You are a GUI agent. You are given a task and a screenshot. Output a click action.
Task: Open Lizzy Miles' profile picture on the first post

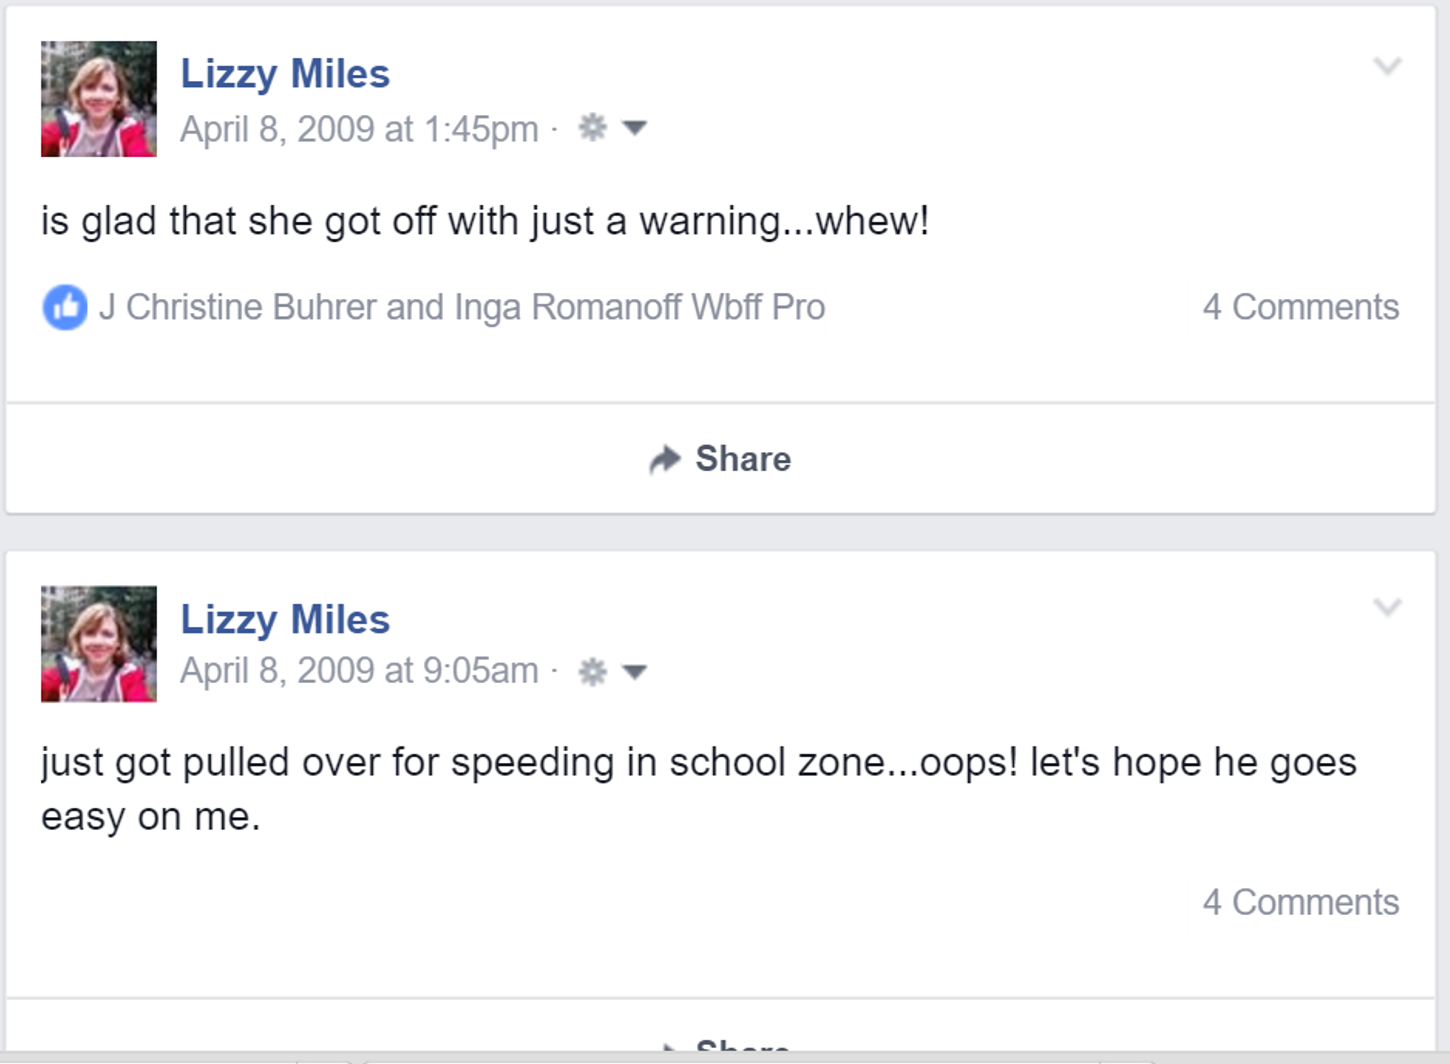98,99
